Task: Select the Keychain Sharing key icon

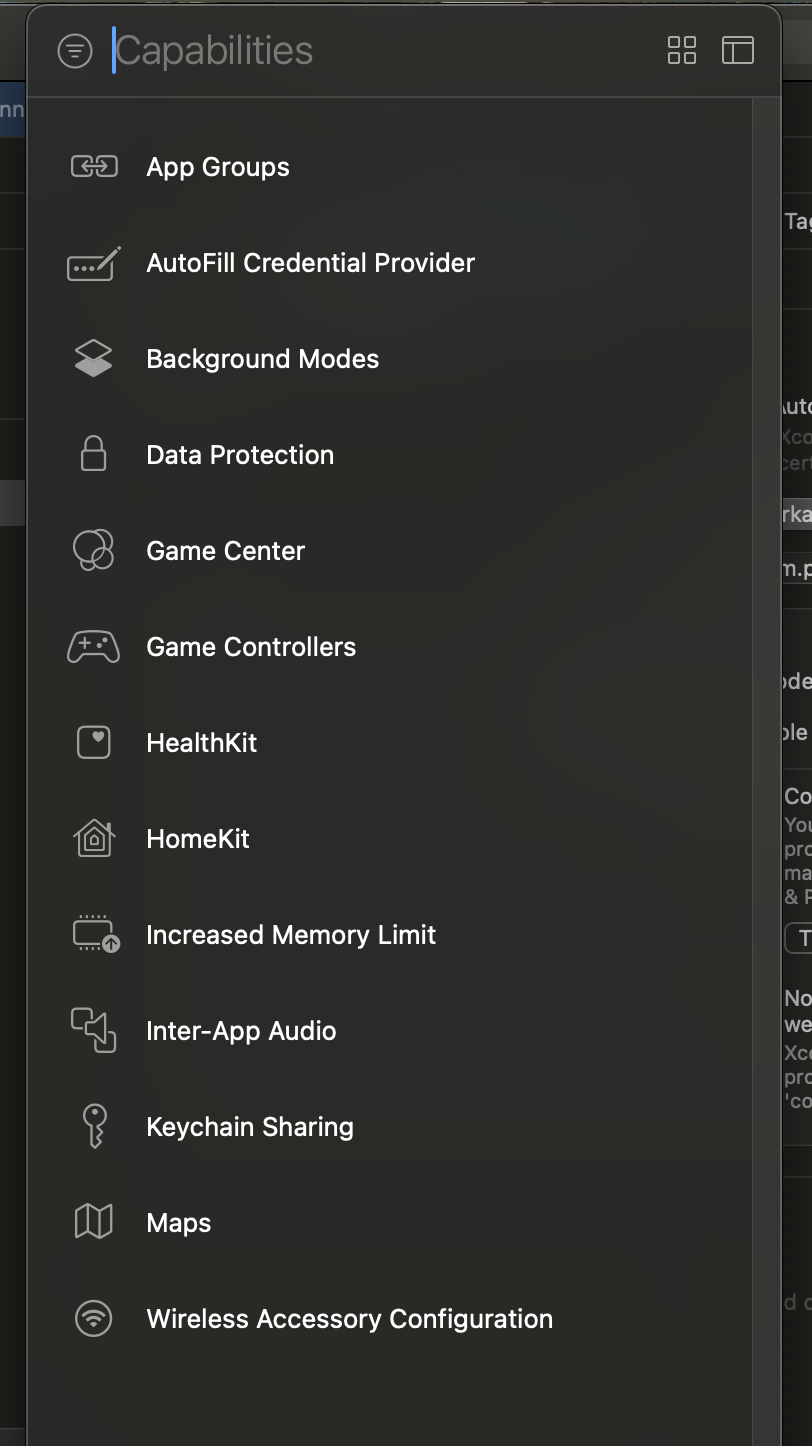Action: click(92, 1126)
